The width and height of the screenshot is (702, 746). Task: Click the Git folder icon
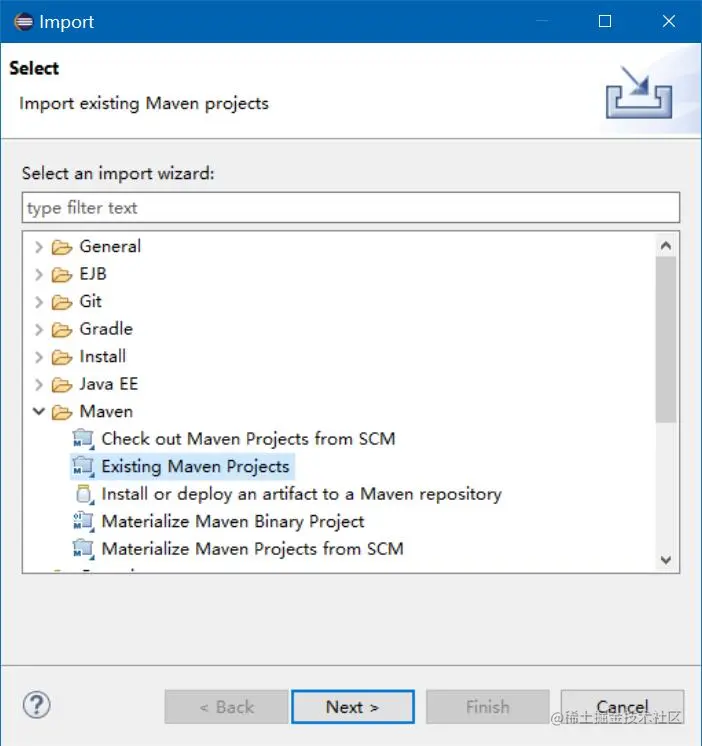pos(62,302)
